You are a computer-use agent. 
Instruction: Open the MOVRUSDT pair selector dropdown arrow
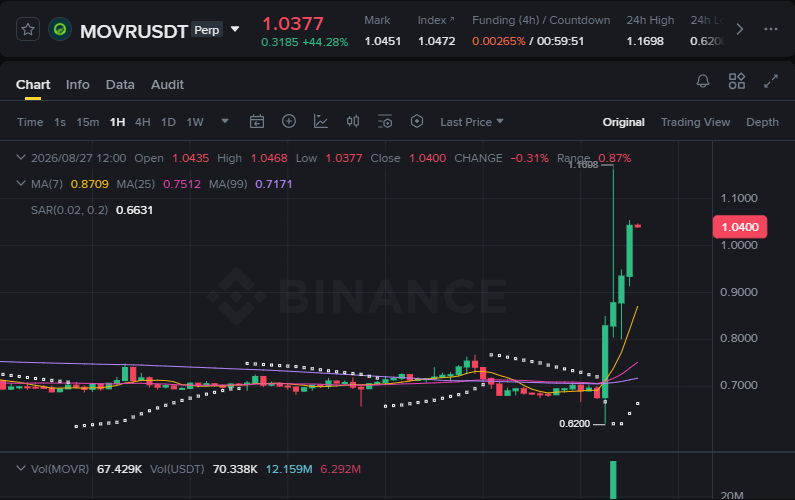[235, 29]
